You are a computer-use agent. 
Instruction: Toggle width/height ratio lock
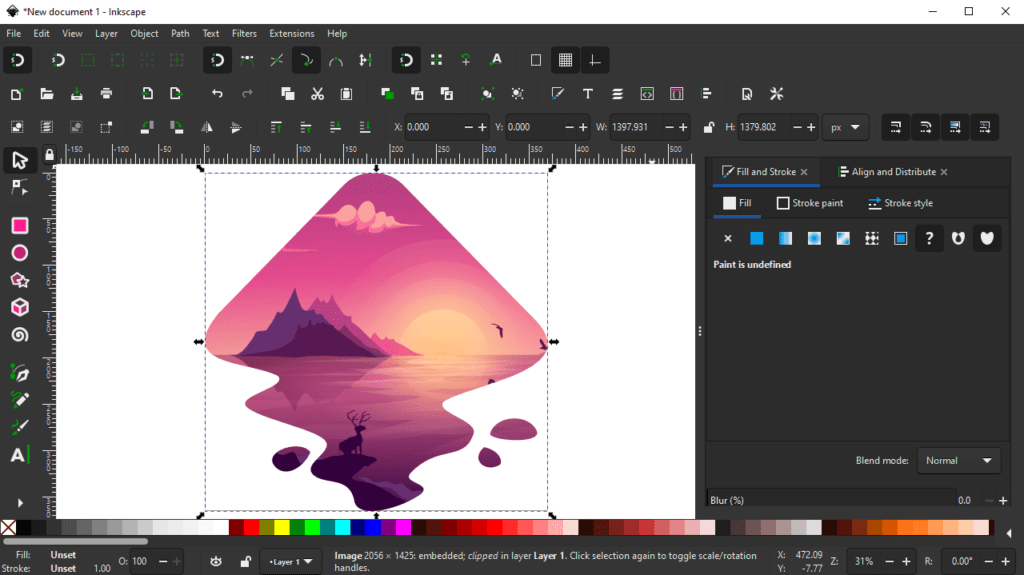click(709, 127)
